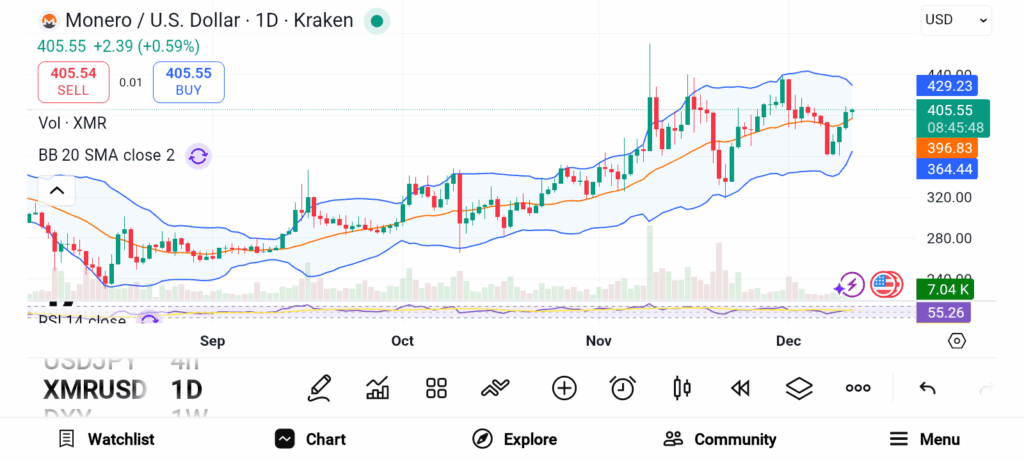
Task: Open the indicators panel
Action: point(378,388)
